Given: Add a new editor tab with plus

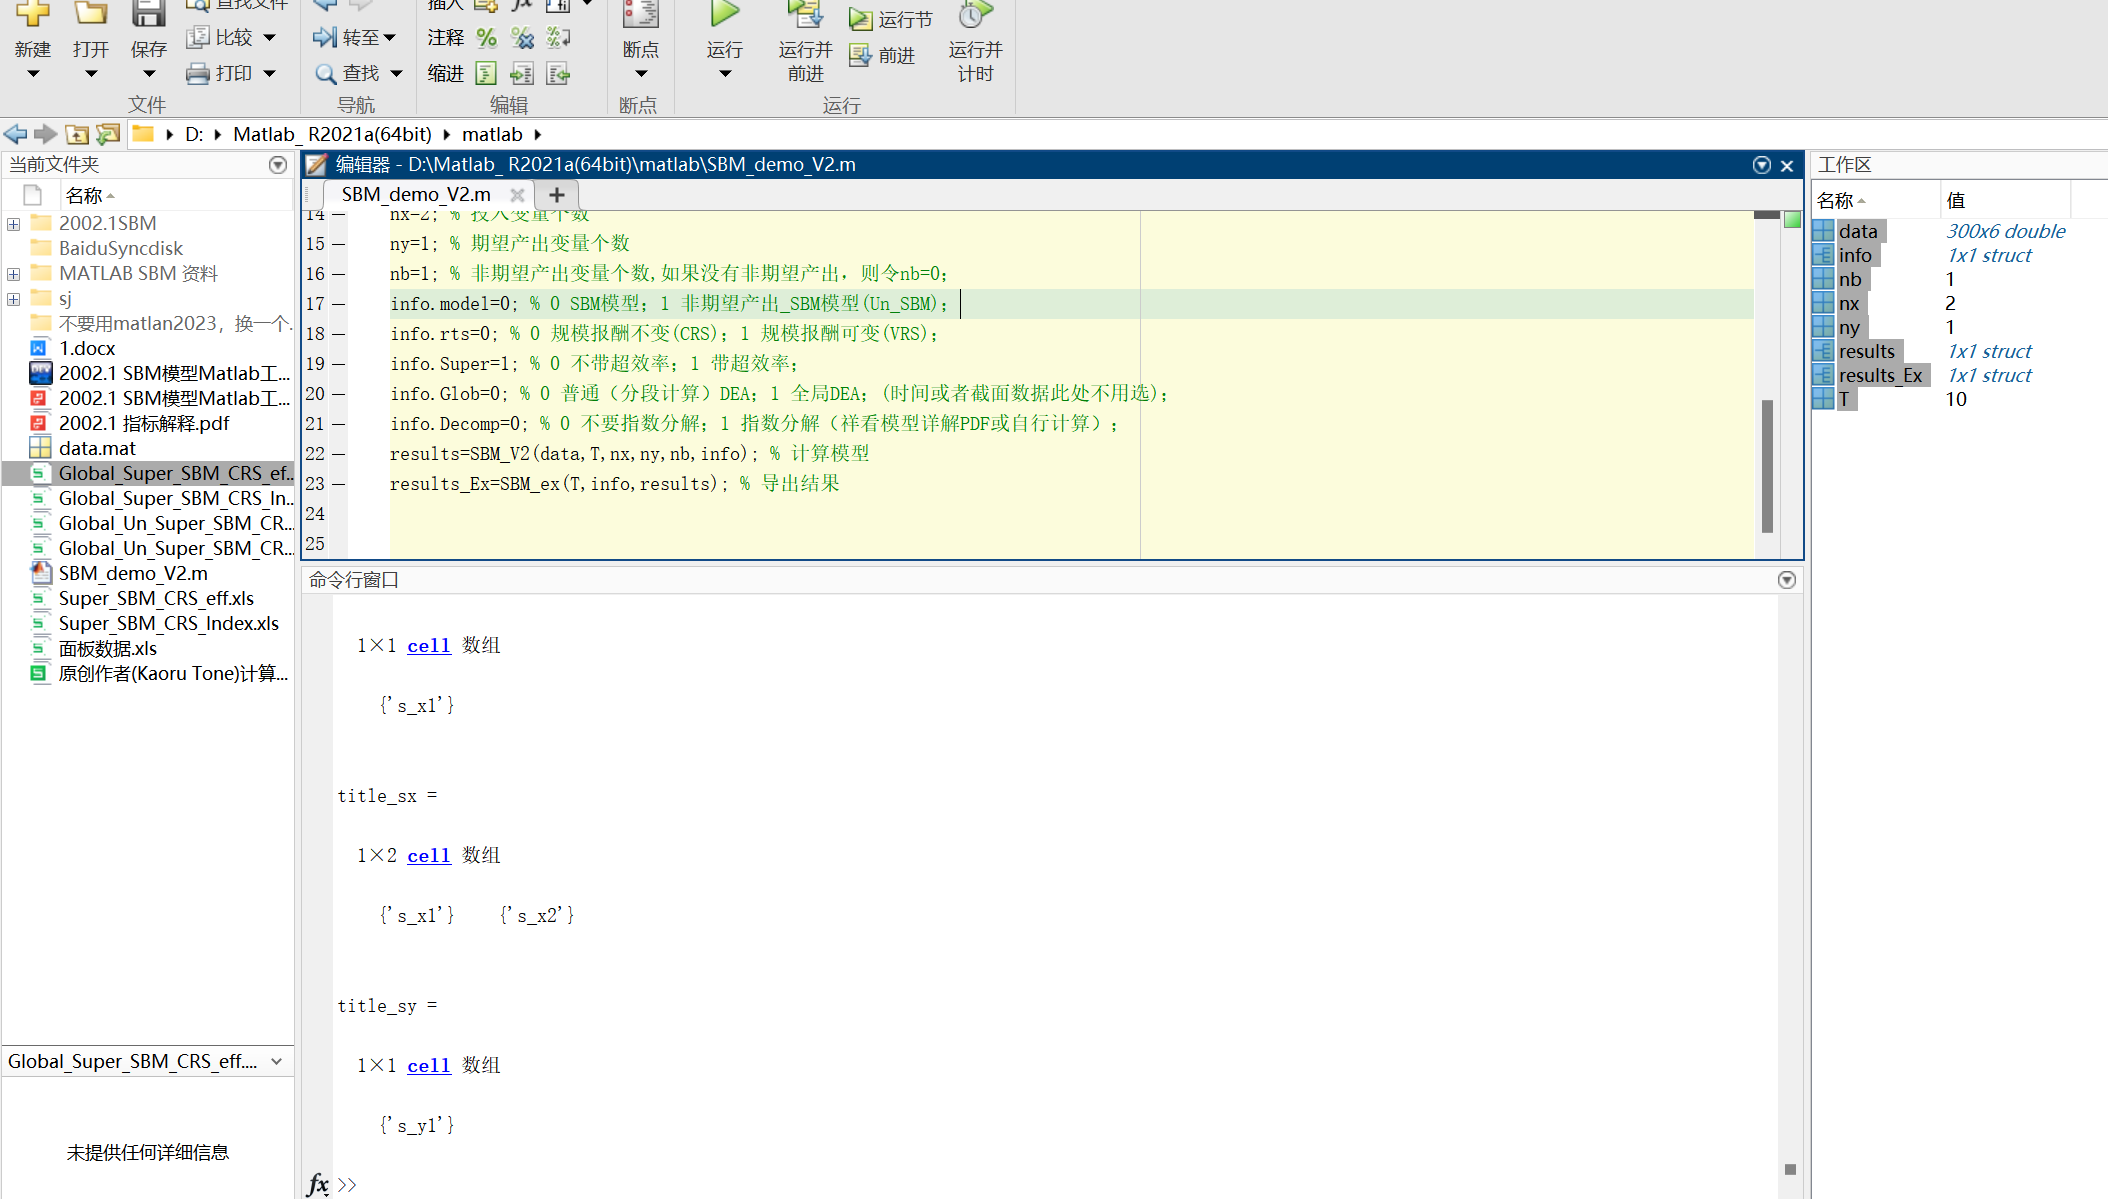Looking at the screenshot, I should tap(557, 195).
